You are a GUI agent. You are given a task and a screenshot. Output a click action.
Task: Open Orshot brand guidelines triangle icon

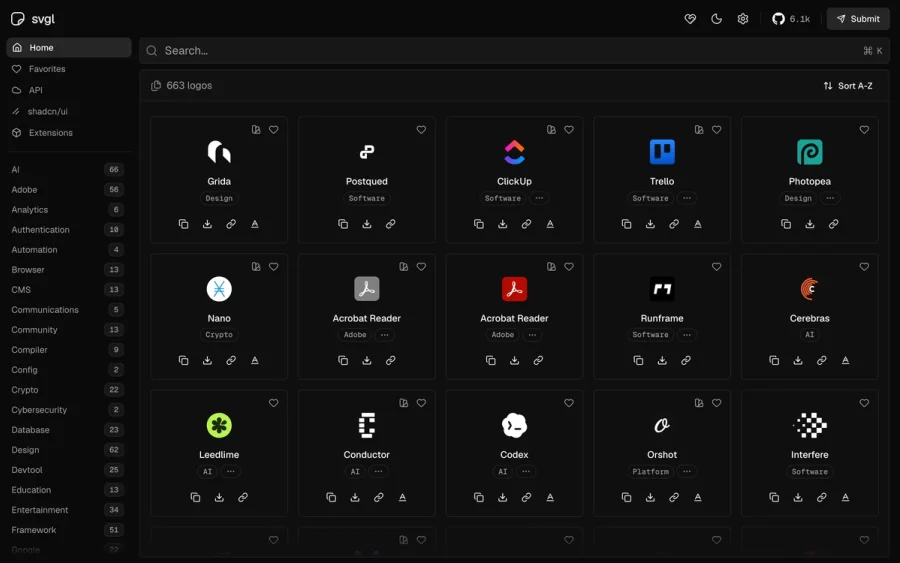tap(698, 497)
